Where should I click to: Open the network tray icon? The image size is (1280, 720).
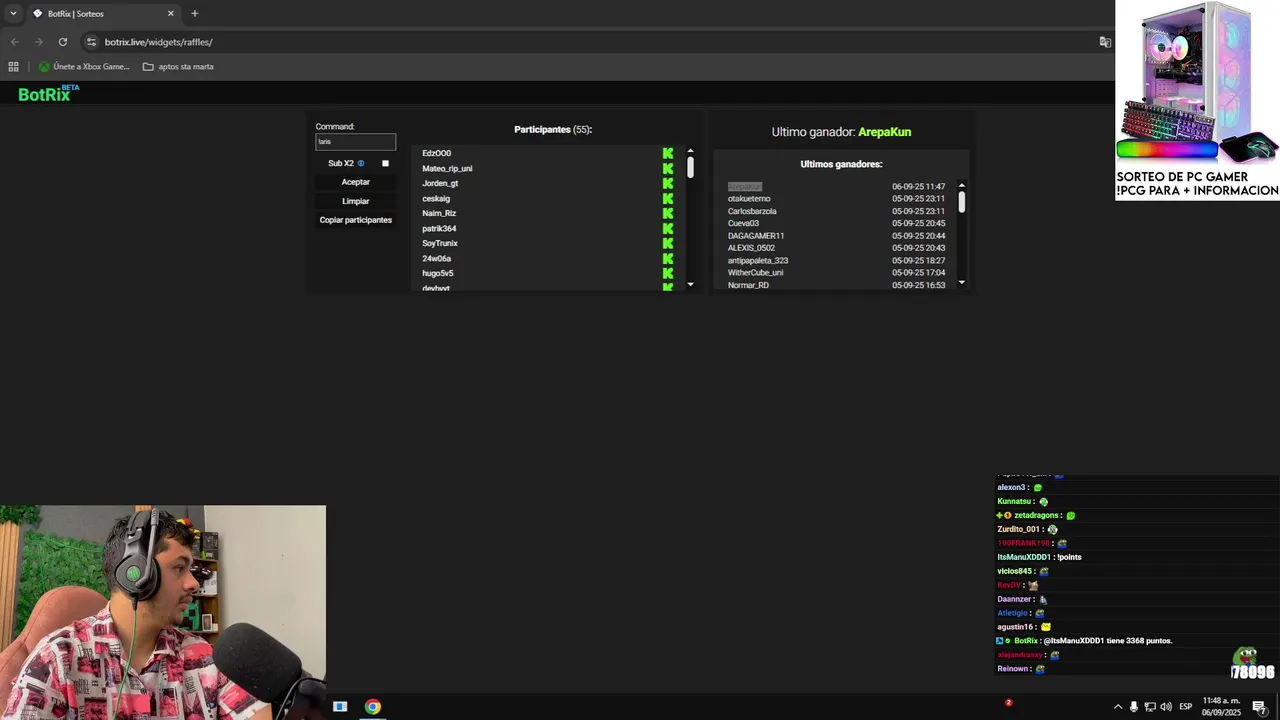[1150, 707]
